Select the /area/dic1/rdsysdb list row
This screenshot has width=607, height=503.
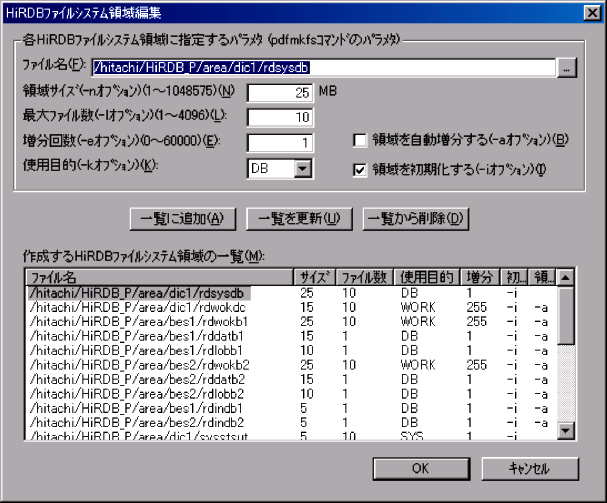tap(292, 293)
